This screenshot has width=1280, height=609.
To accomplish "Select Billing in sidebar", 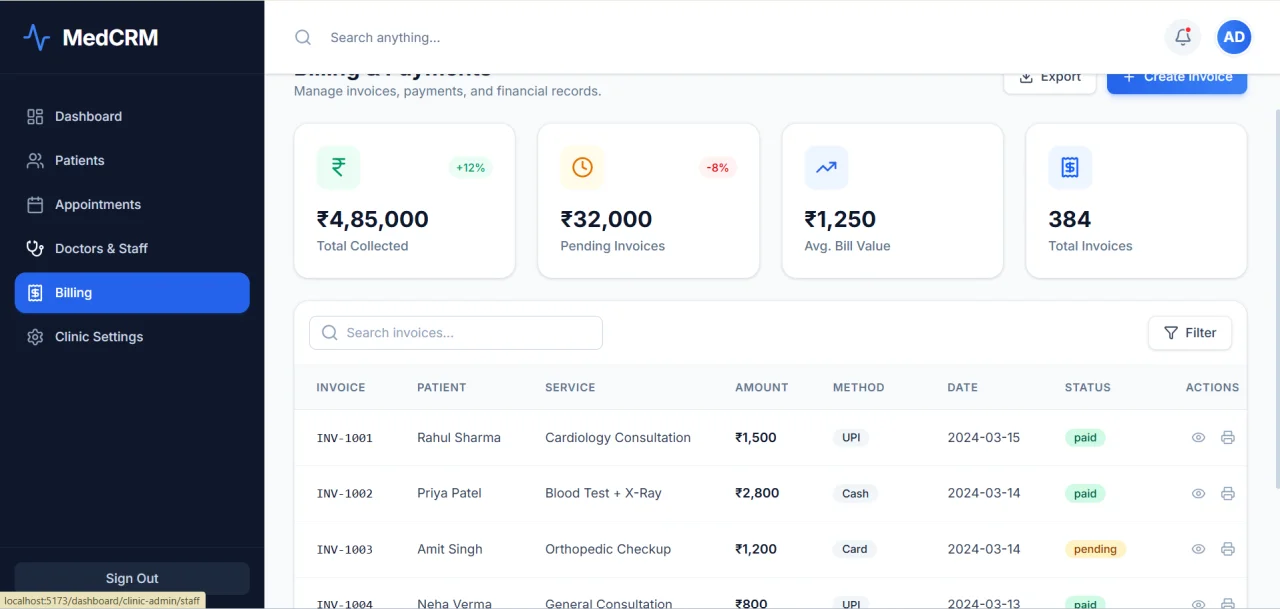I will coord(132,293).
